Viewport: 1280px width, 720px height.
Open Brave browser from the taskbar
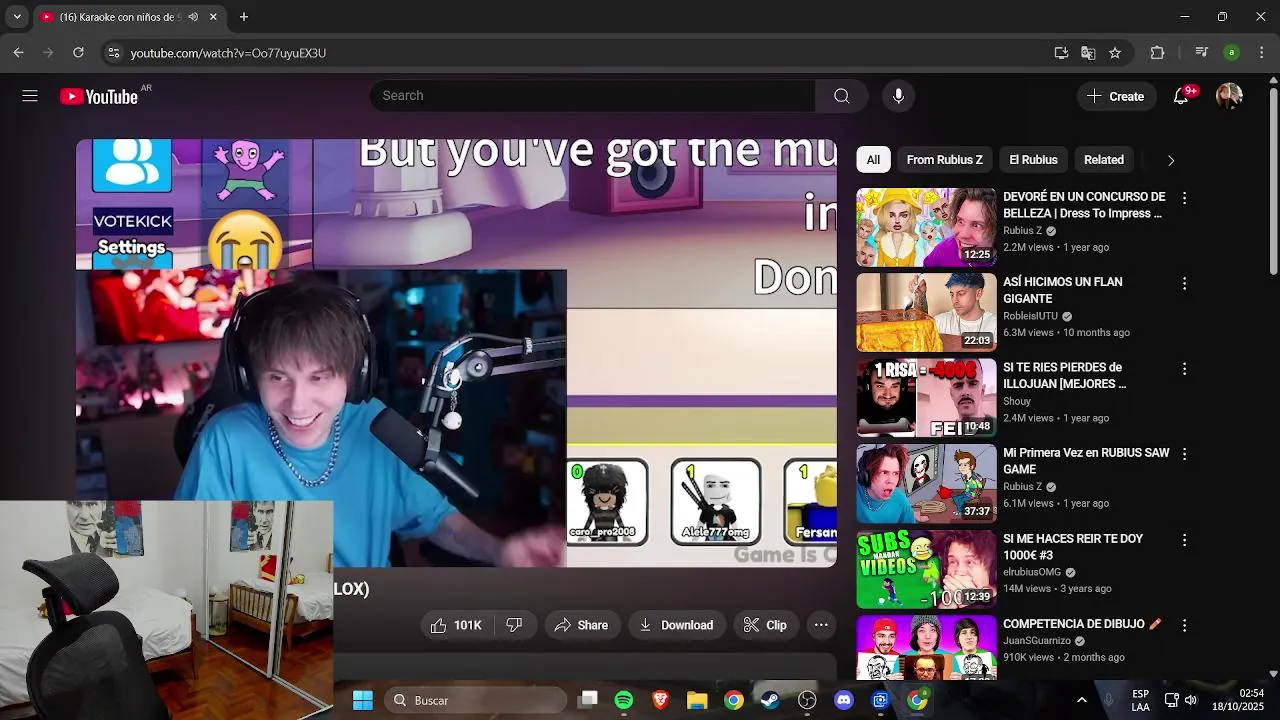tap(660, 700)
